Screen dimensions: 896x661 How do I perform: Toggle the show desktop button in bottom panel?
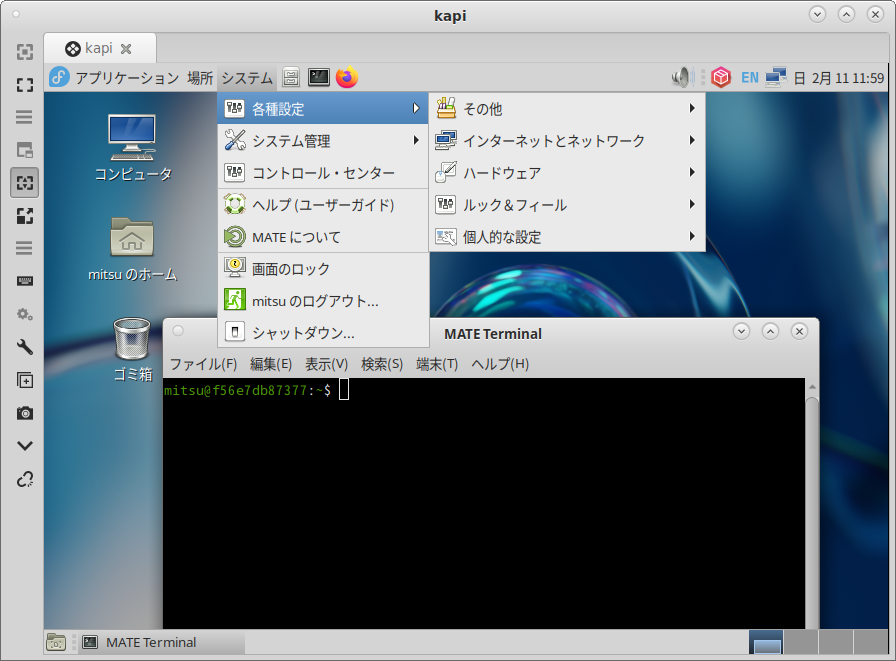(57, 642)
